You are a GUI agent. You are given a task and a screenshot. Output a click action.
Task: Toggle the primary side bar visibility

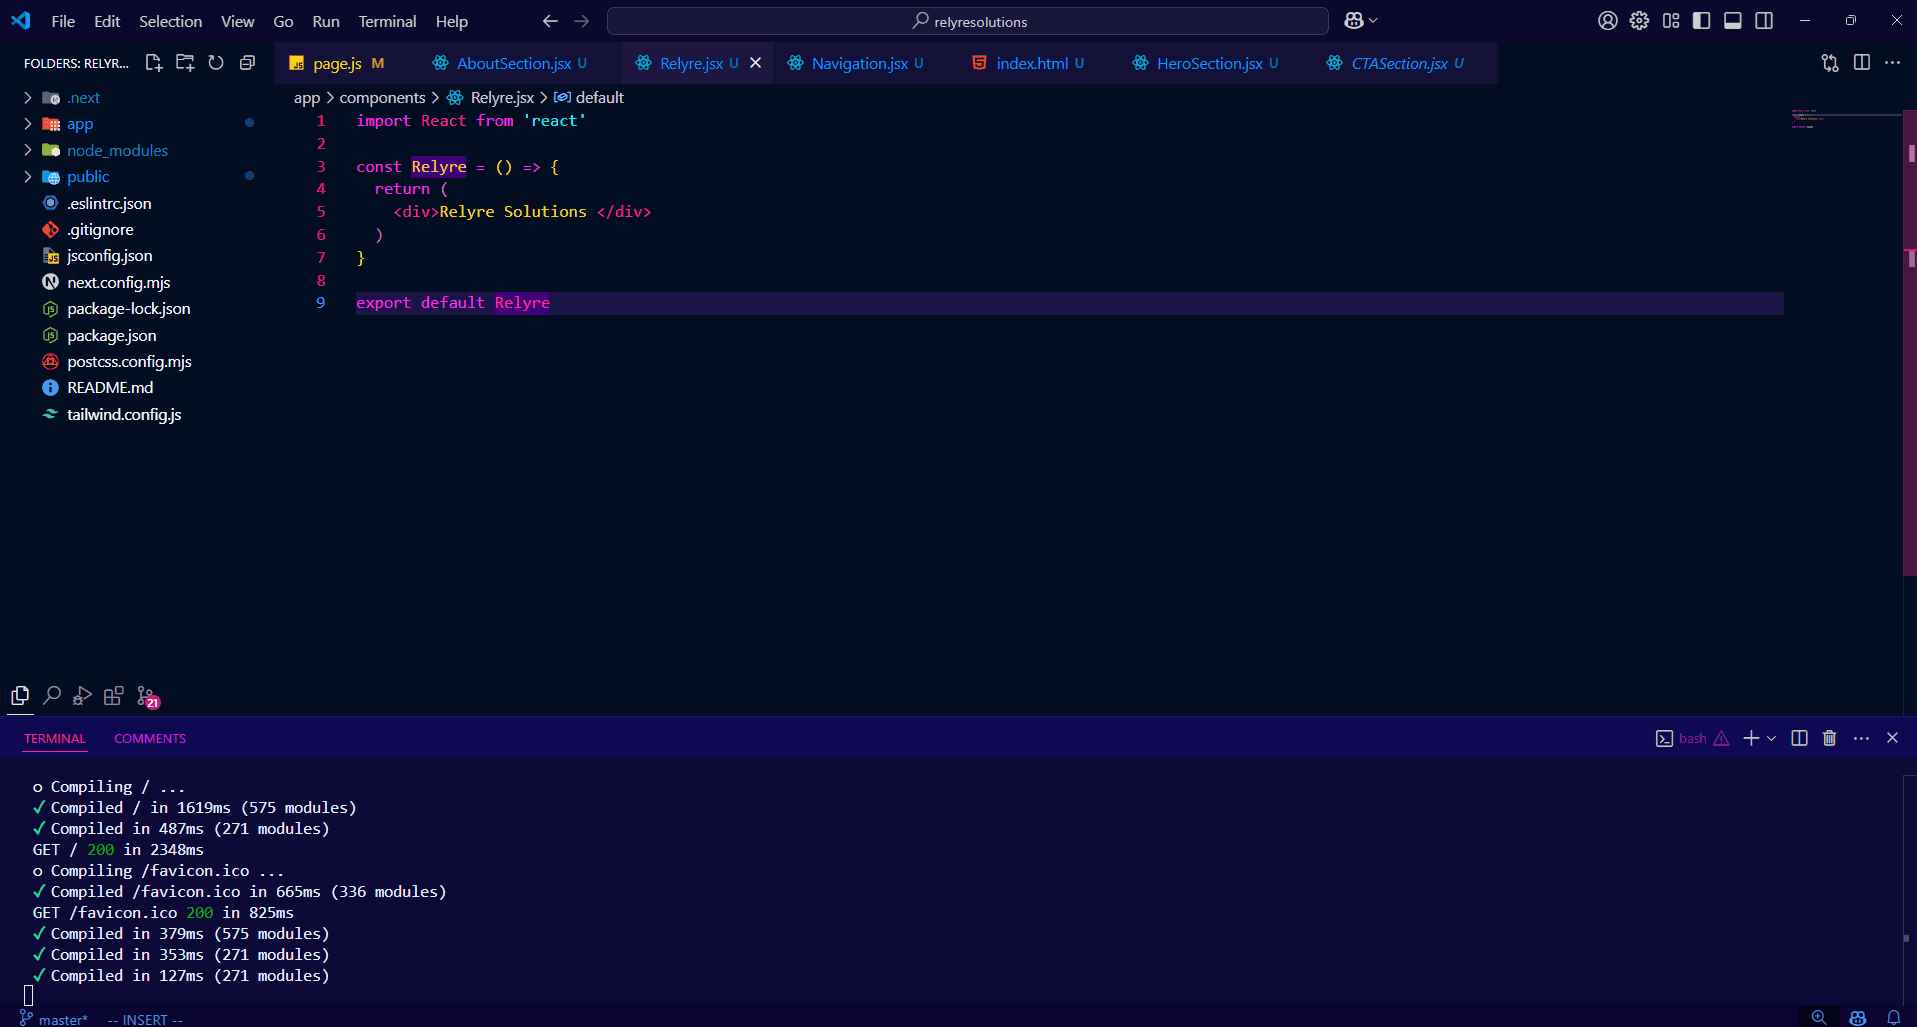click(x=1701, y=21)
